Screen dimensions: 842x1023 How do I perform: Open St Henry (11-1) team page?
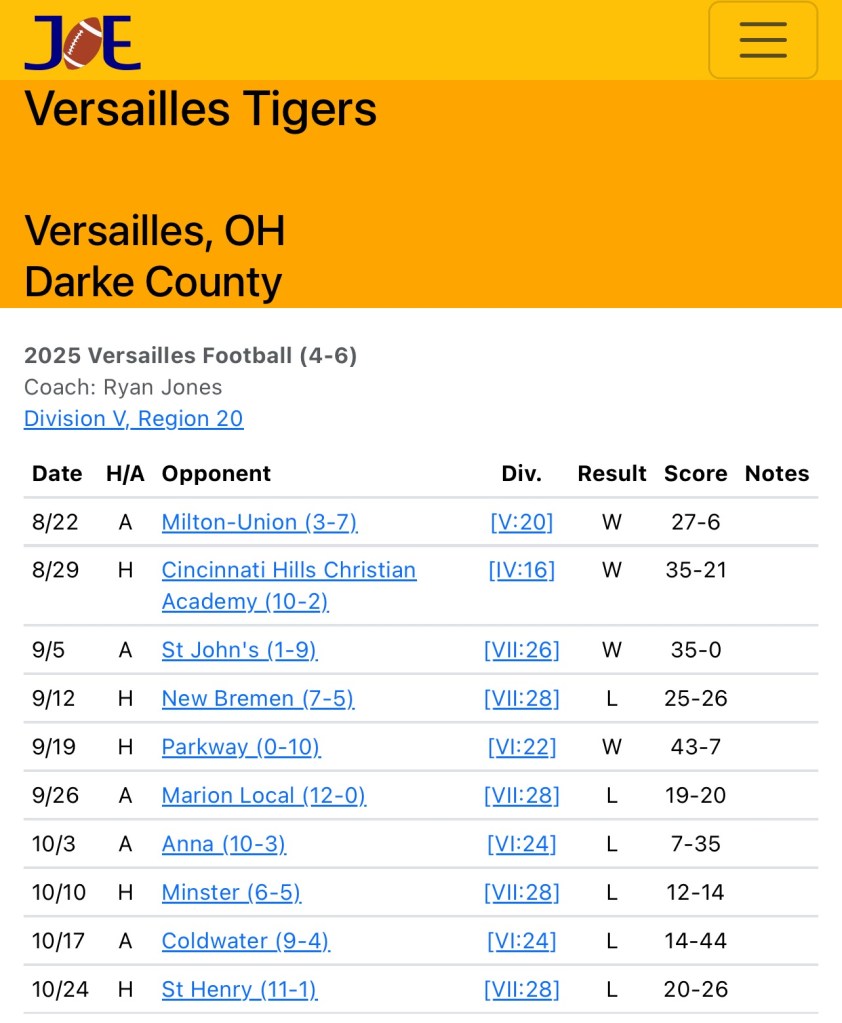click(x=239, y=989)
